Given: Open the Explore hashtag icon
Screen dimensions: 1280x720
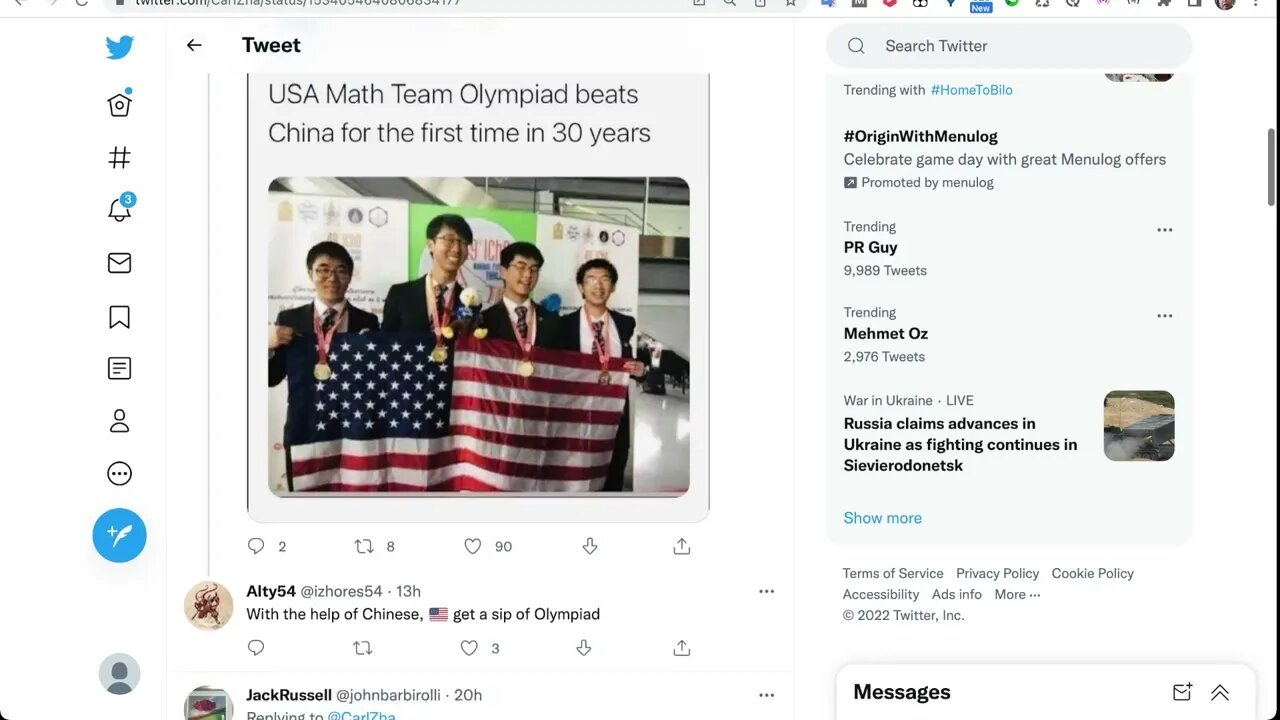Looking at the screenshot, I should [x=119, y=158].
